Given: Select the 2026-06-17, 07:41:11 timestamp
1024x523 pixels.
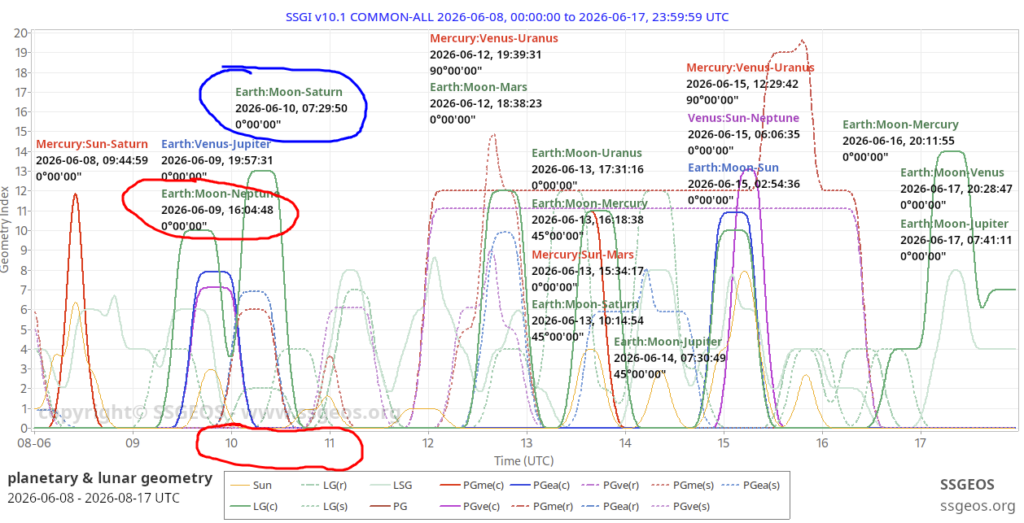Looking at the screenshot, I should (957, 240).
